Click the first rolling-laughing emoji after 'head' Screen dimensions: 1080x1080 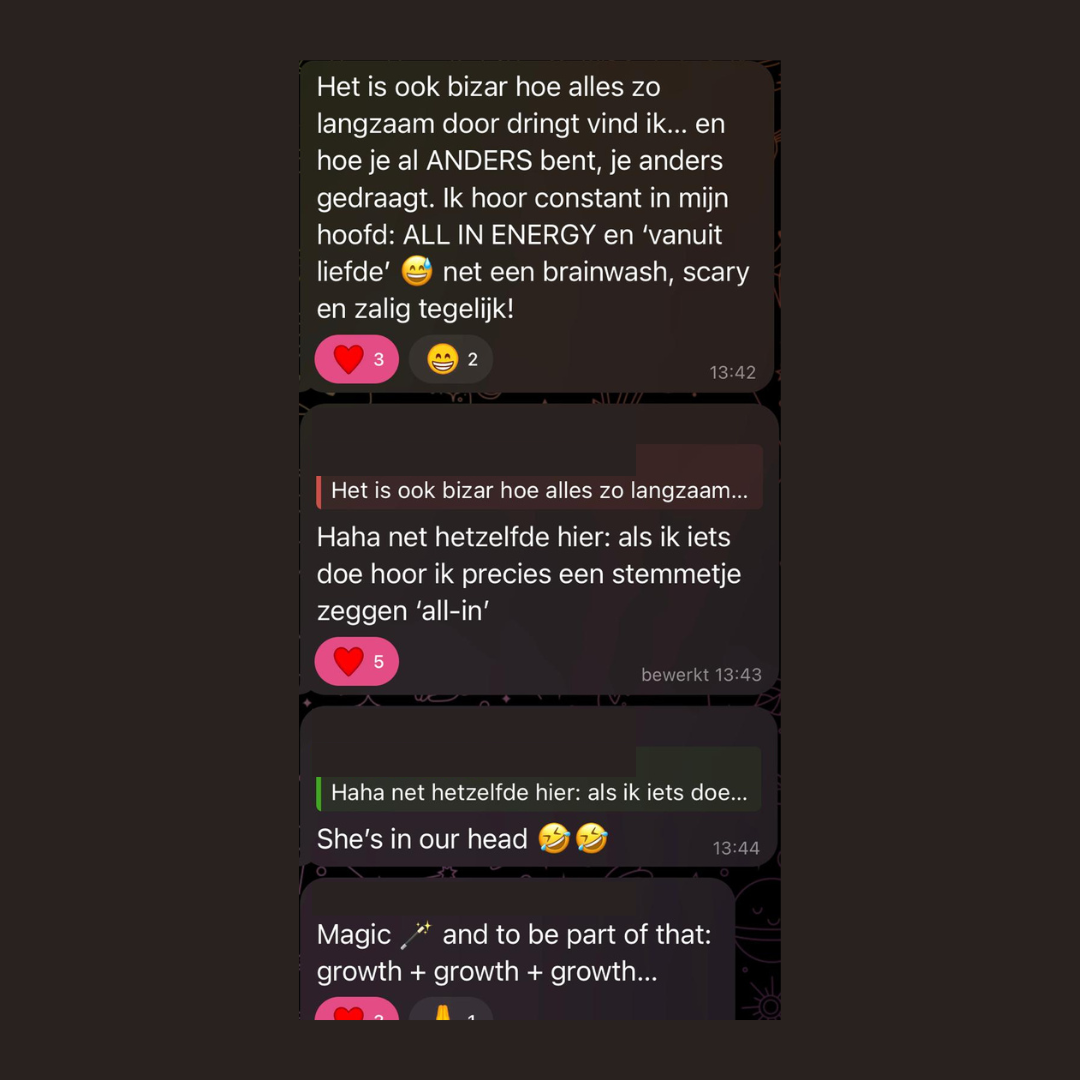[554, 839]
